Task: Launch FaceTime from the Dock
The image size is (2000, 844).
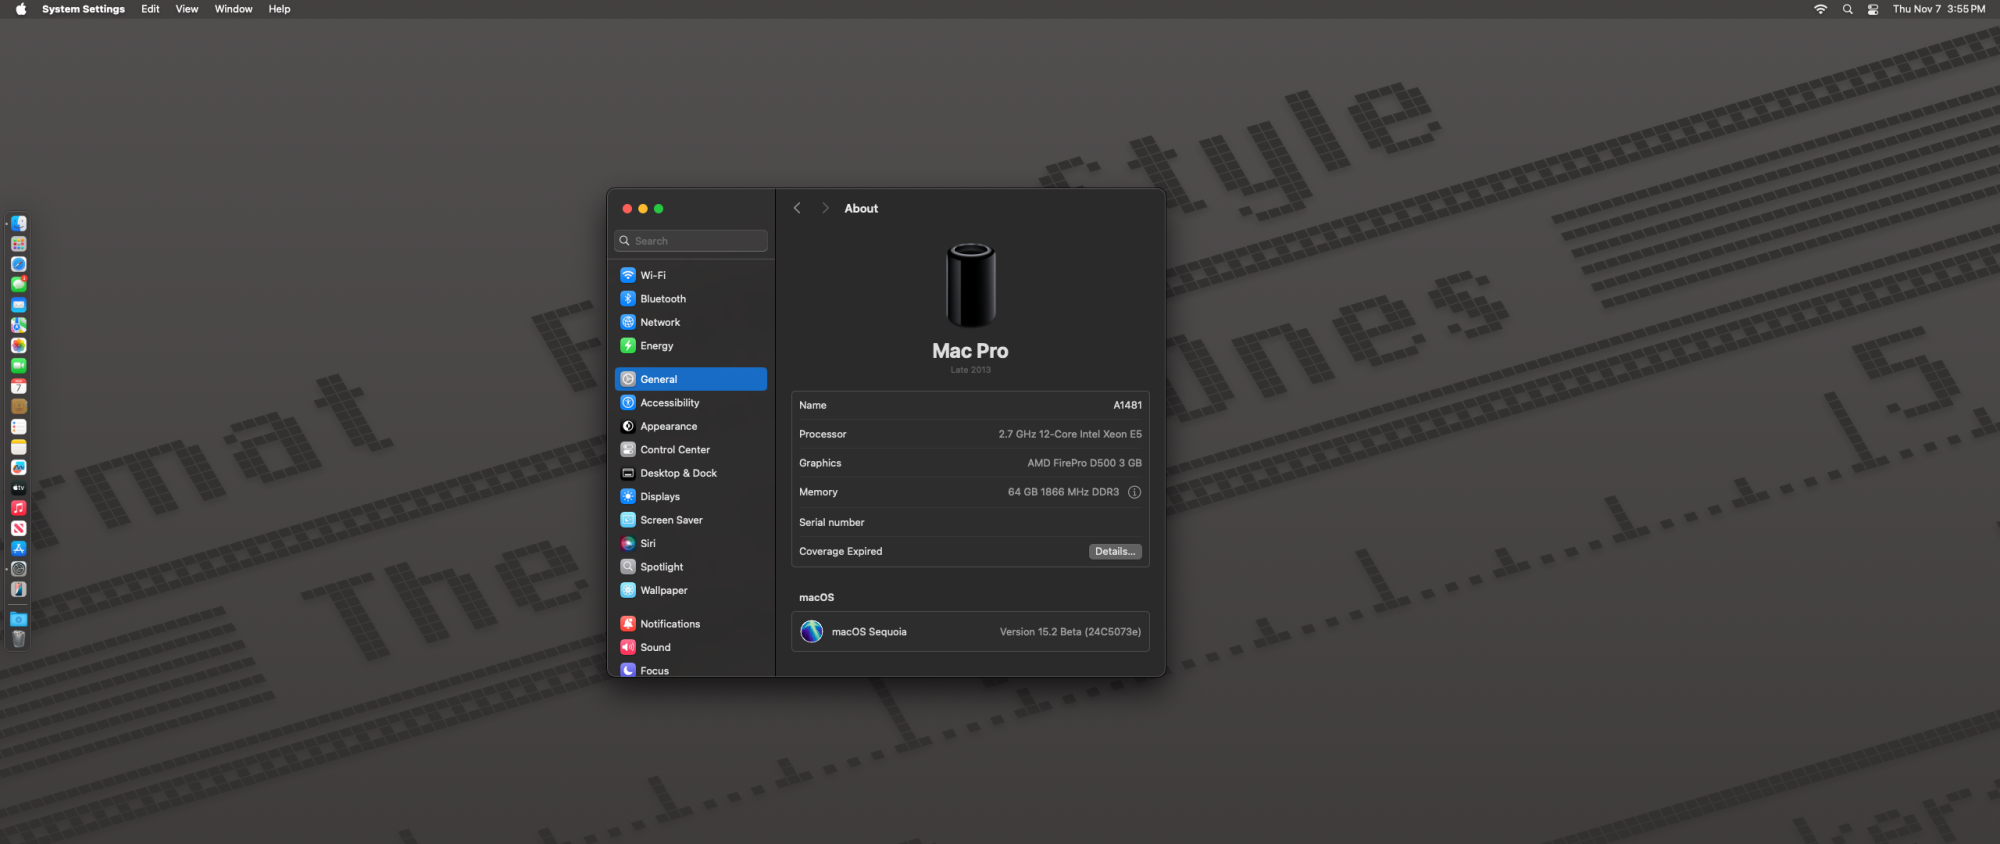Action: pos(19,366)
